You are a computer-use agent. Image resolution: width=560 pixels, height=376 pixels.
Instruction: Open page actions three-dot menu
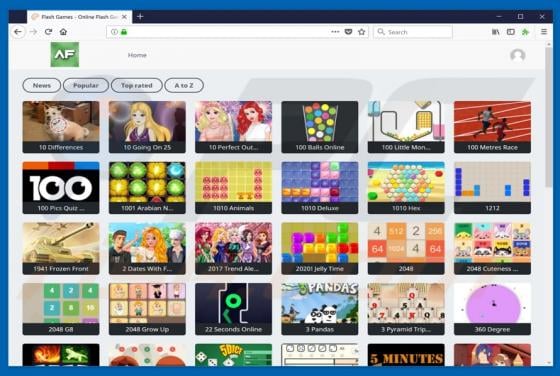point(335,32)
